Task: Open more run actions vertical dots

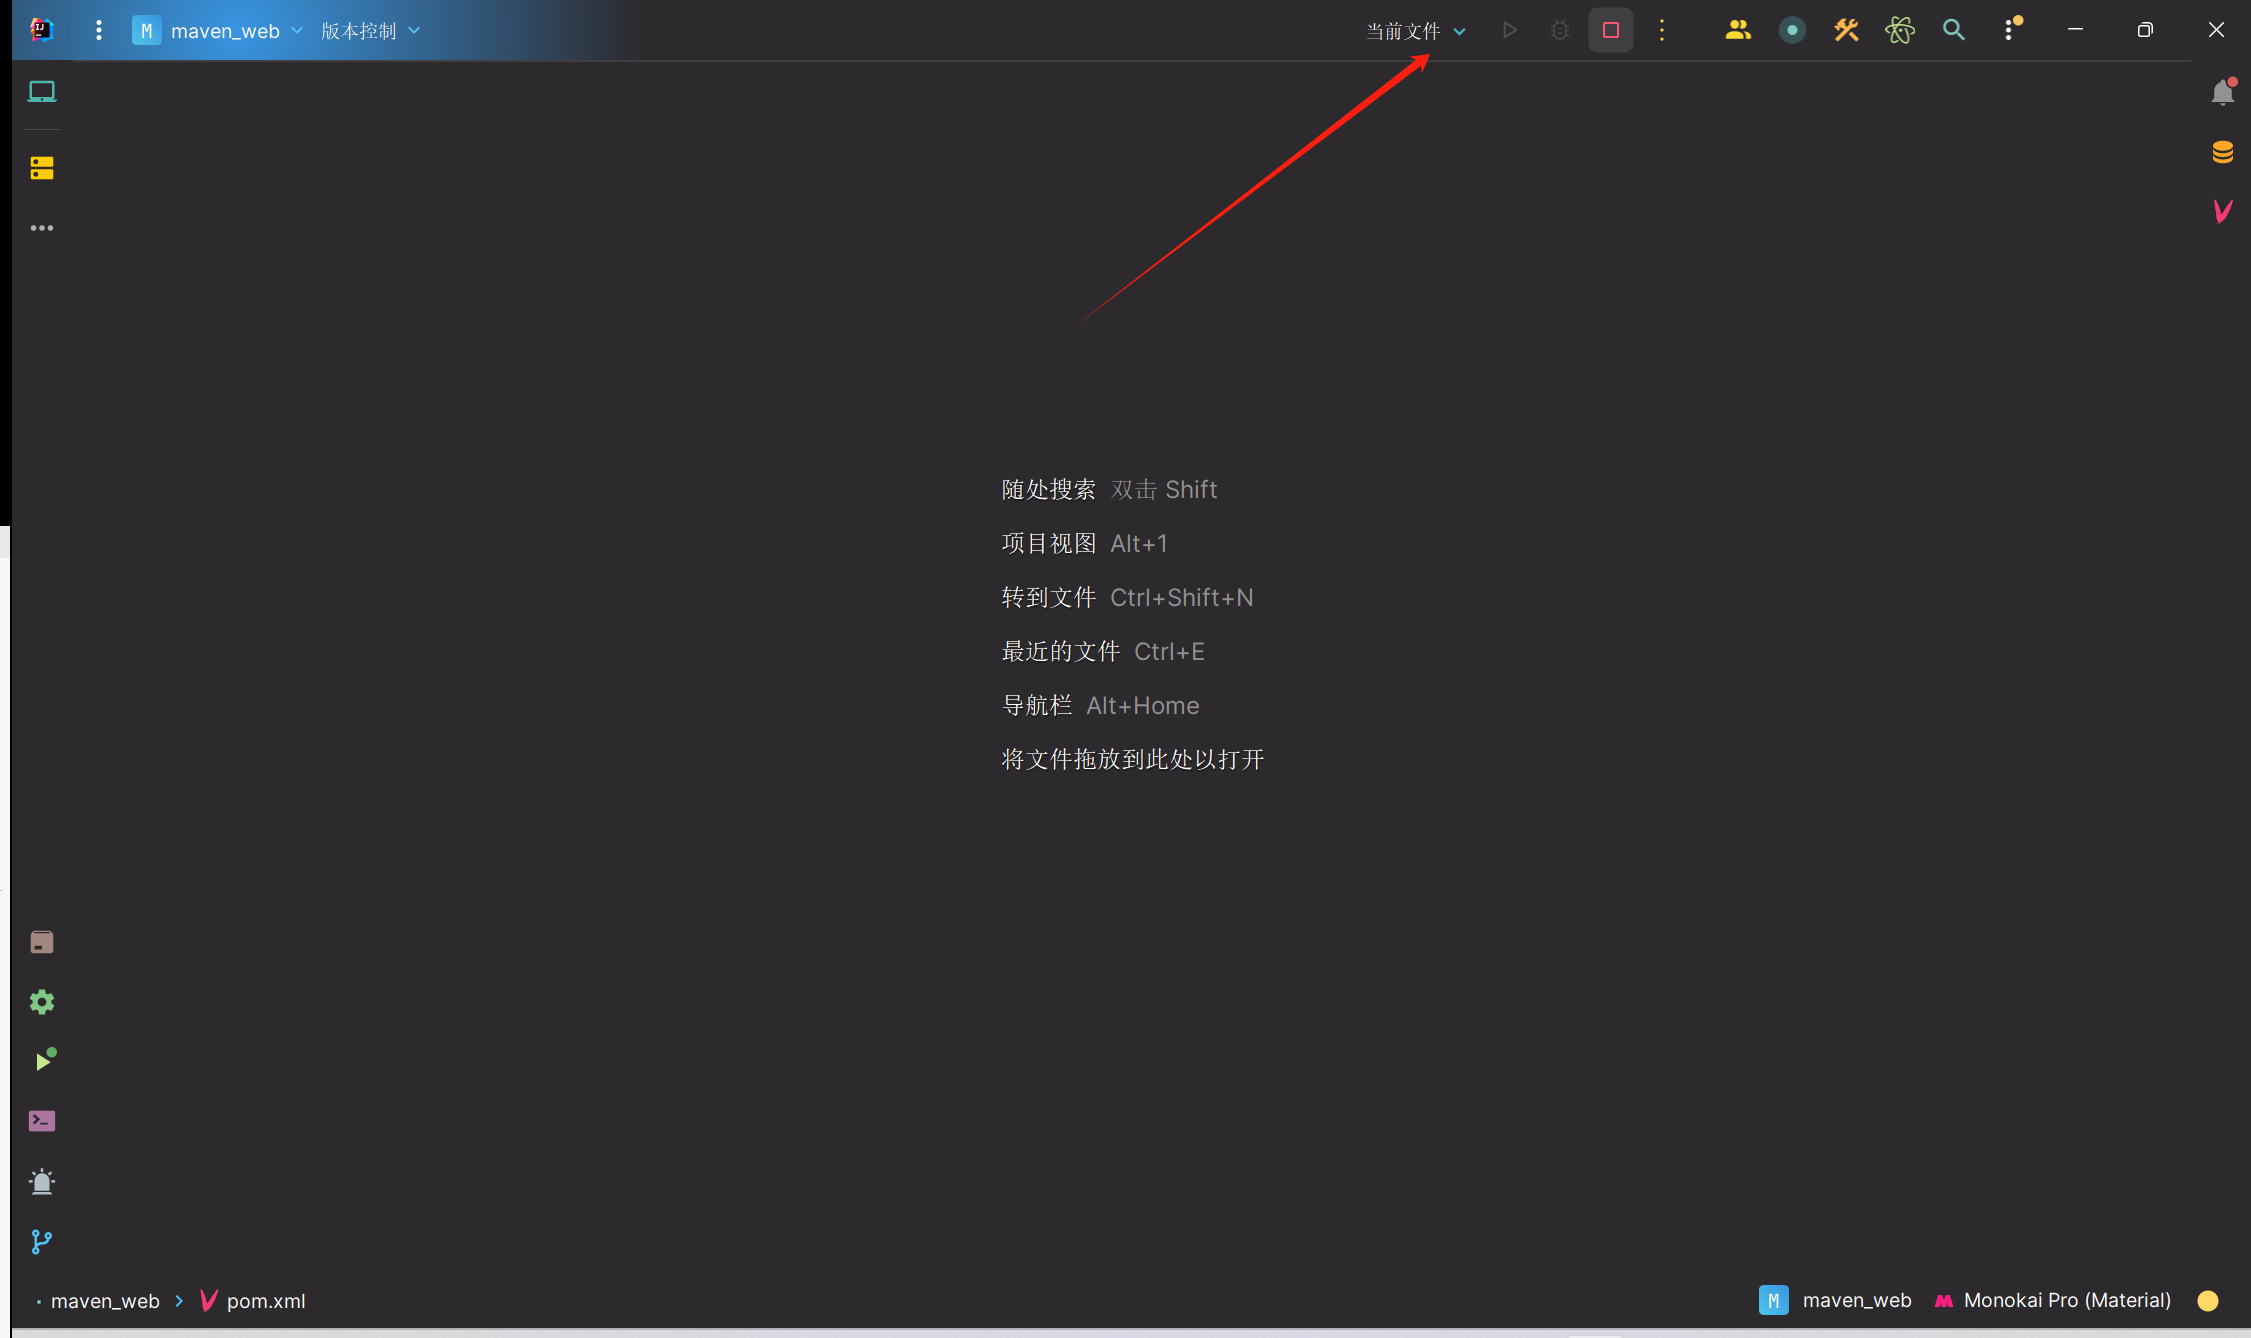Action: click(x=1662, y=30)
